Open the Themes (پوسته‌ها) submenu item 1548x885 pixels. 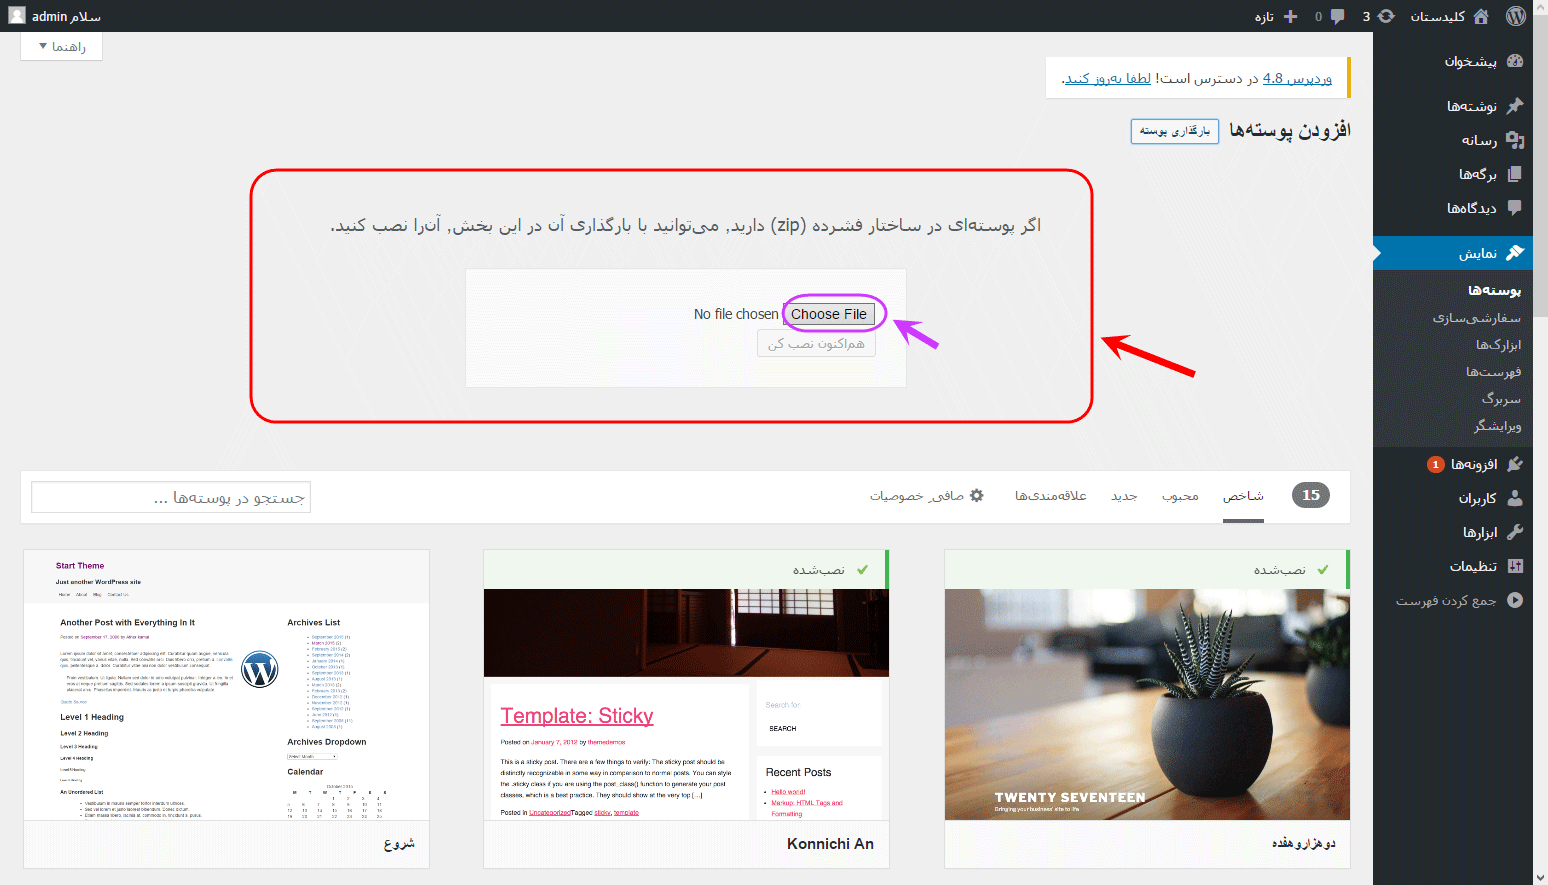point(1494,290)
